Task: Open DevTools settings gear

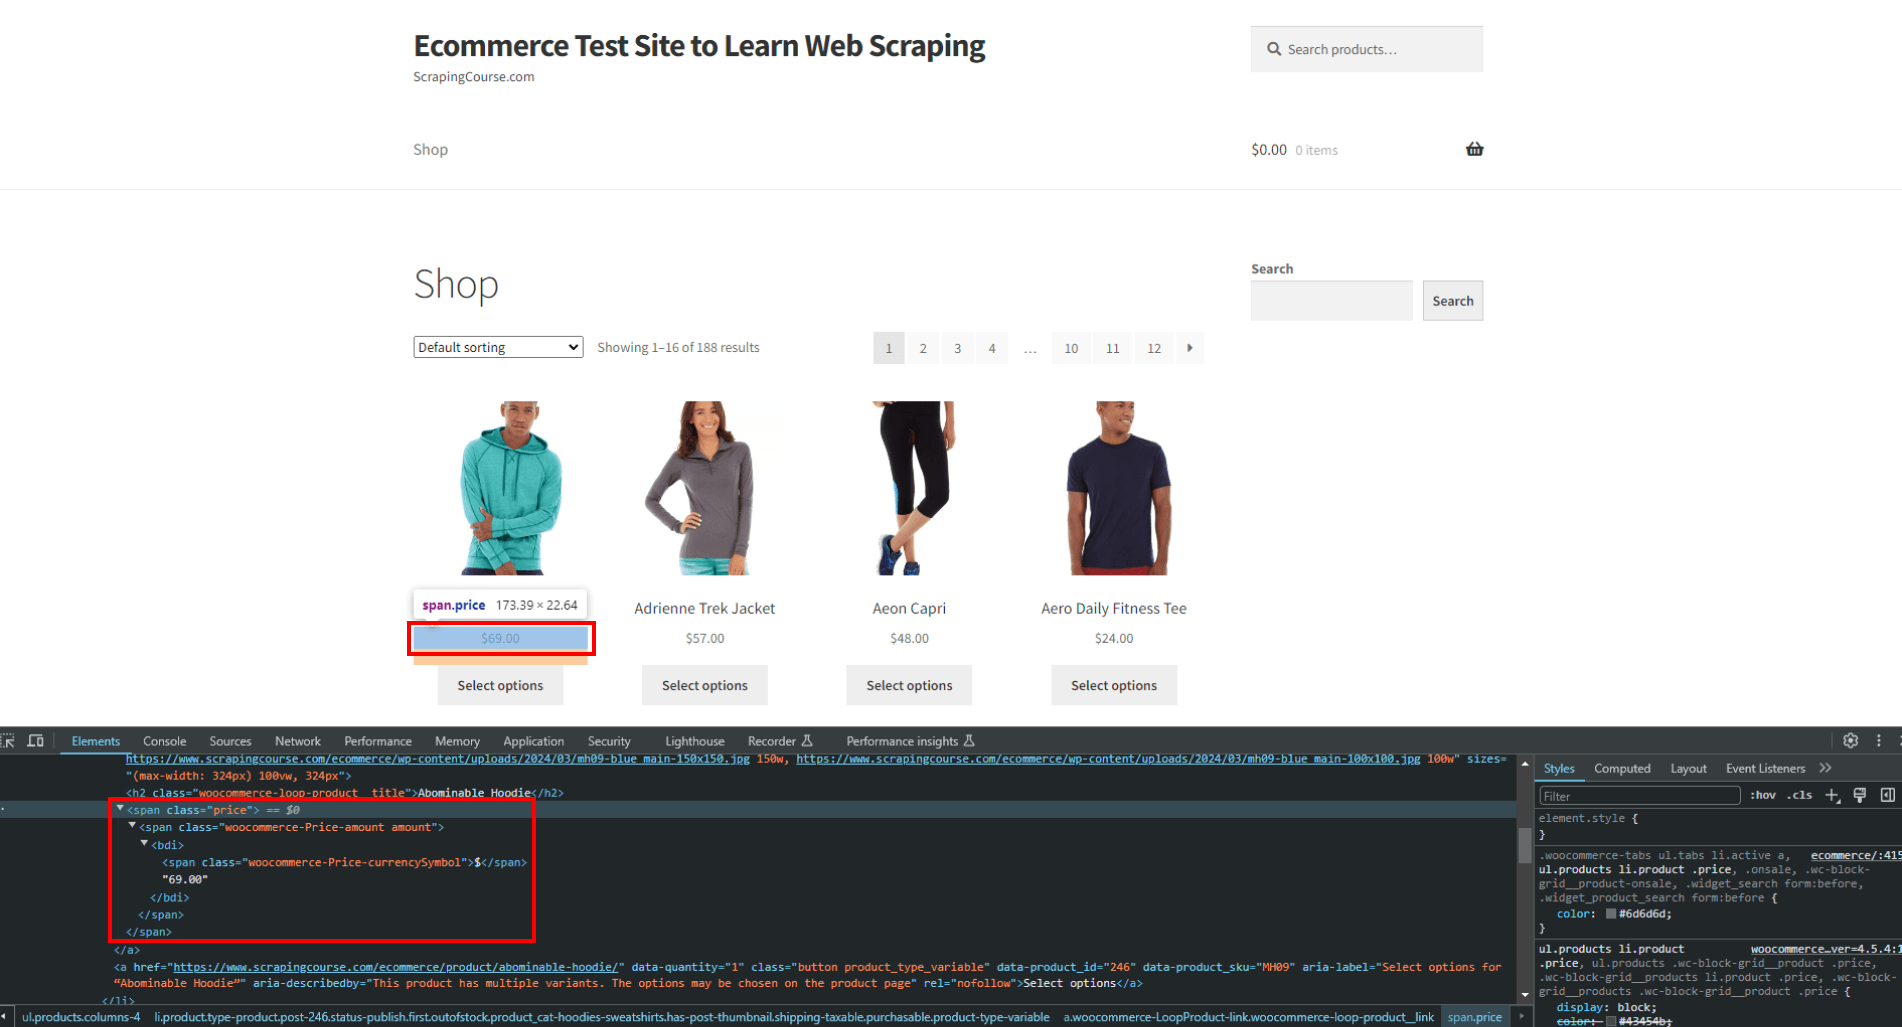Action: (1850, 741)
